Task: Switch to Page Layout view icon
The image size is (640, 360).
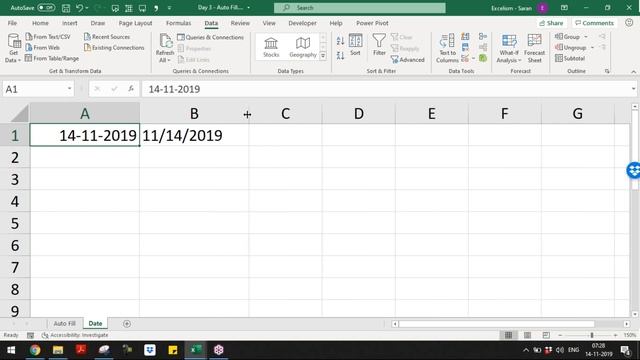Action: 527,335
